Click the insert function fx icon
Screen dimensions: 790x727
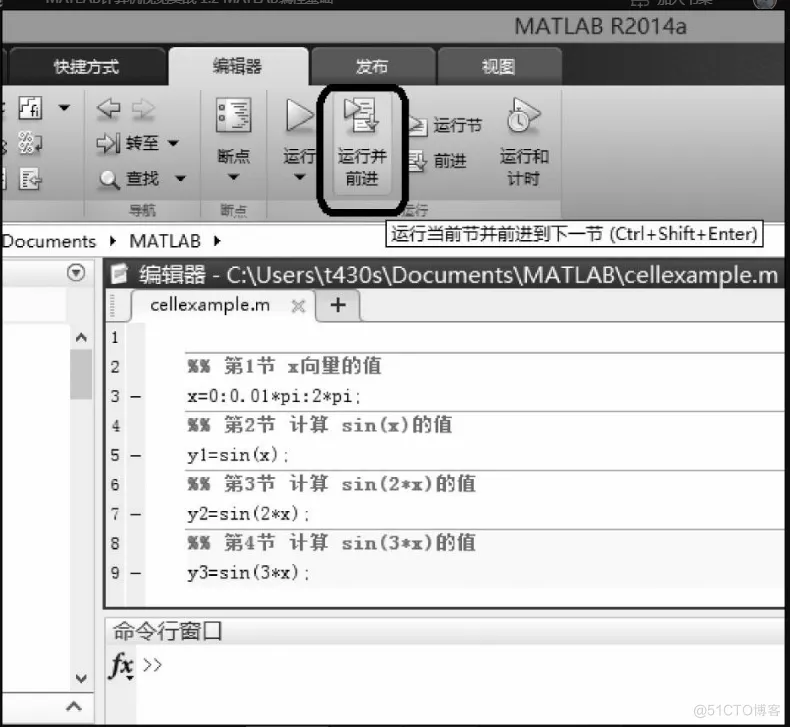(x=30, y=107)
